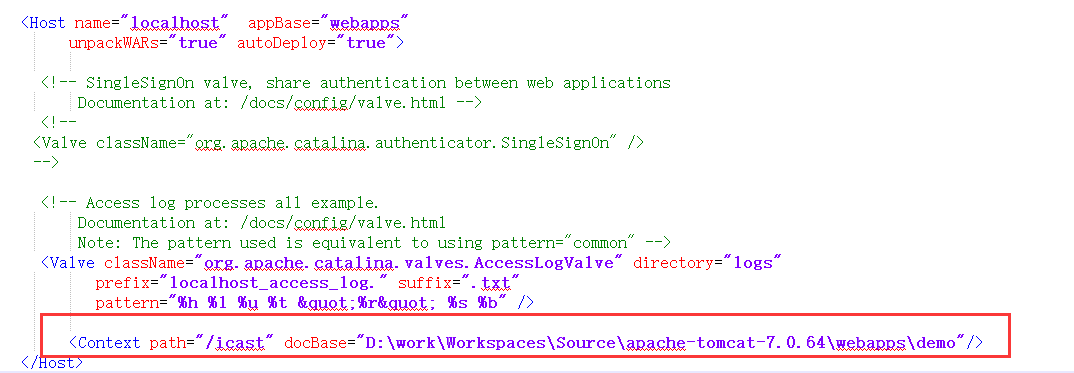Click the "Access log processes all example." comment
Image resolution: width=1074 pixels, height=373 pixels.
pos(209,203)
